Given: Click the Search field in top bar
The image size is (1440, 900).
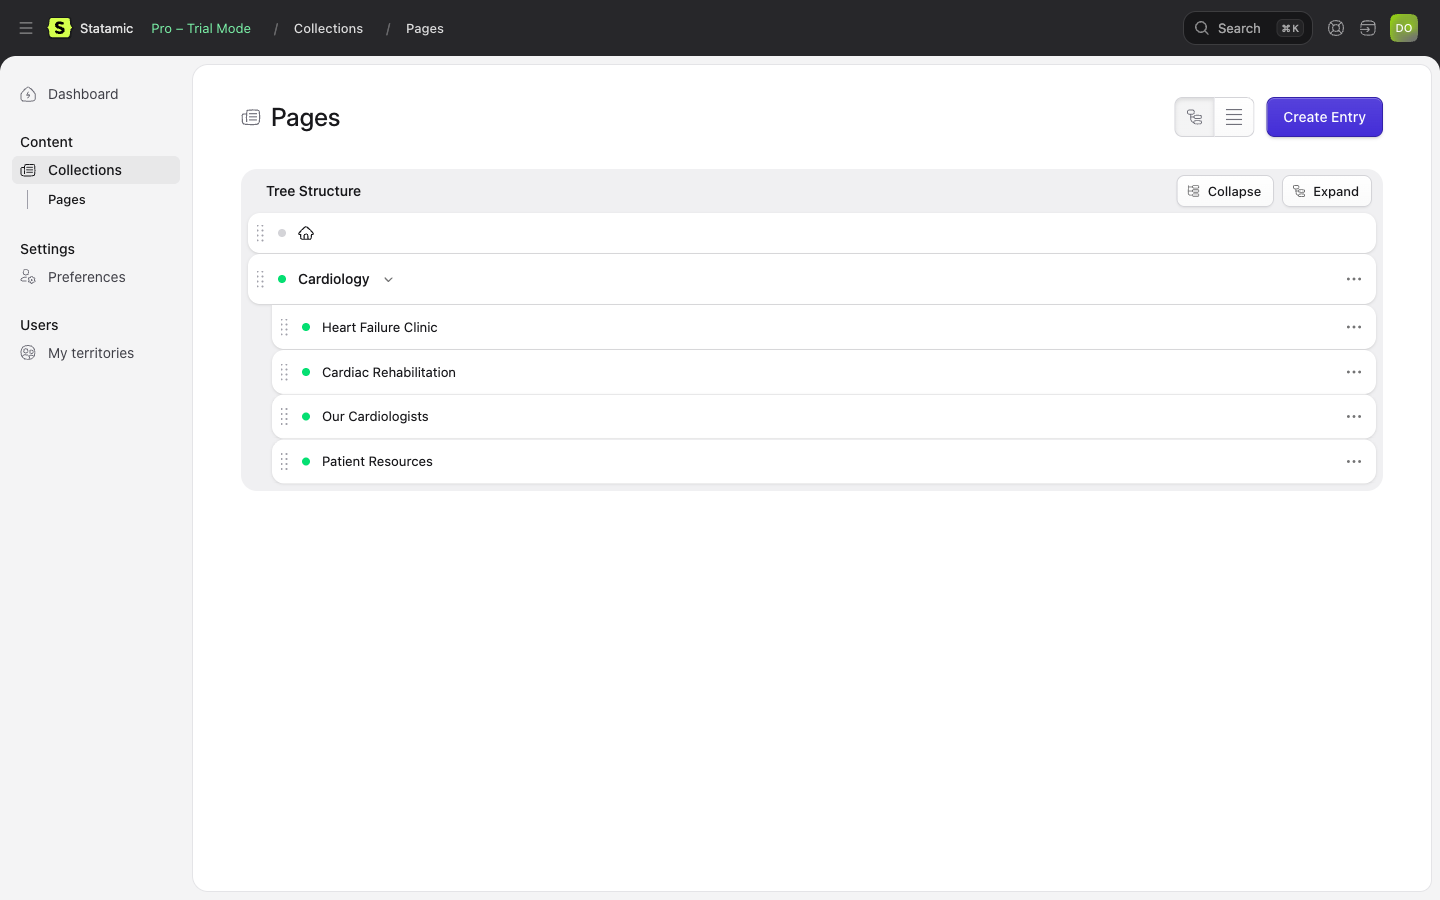Looking at the screenshot, I should pyautogui.click(x=1247, y=28).
